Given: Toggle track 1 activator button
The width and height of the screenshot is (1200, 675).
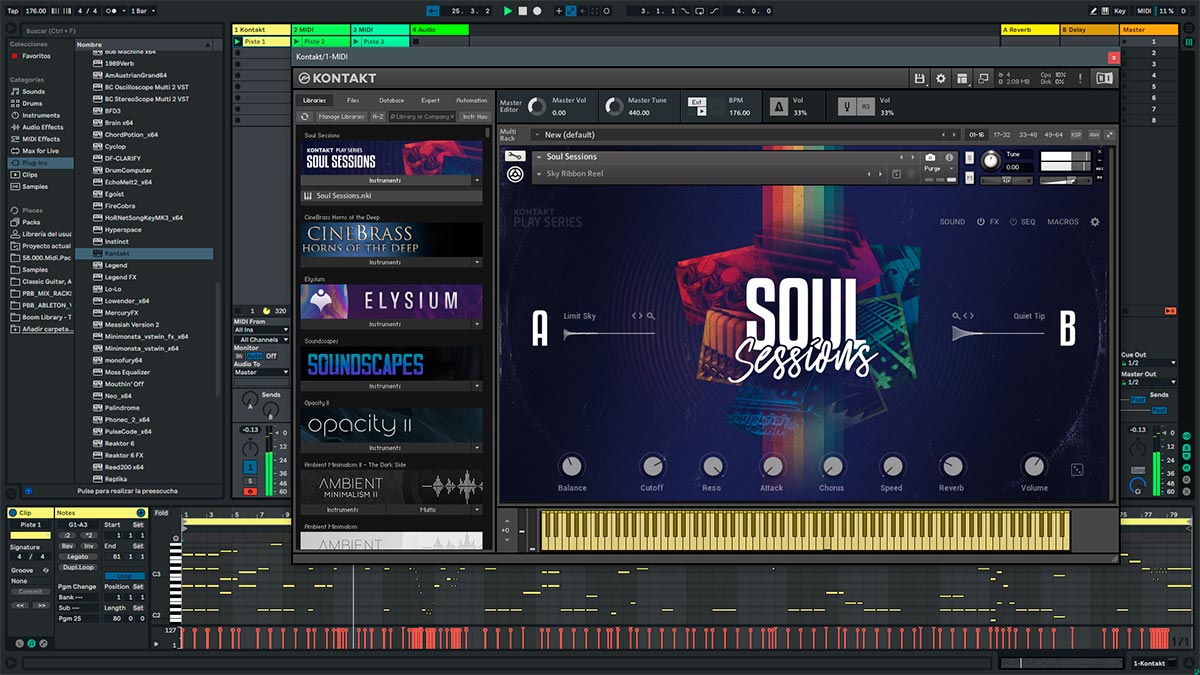Looking at the screenshot, I should pyautogui.click(x=249, y=466).
